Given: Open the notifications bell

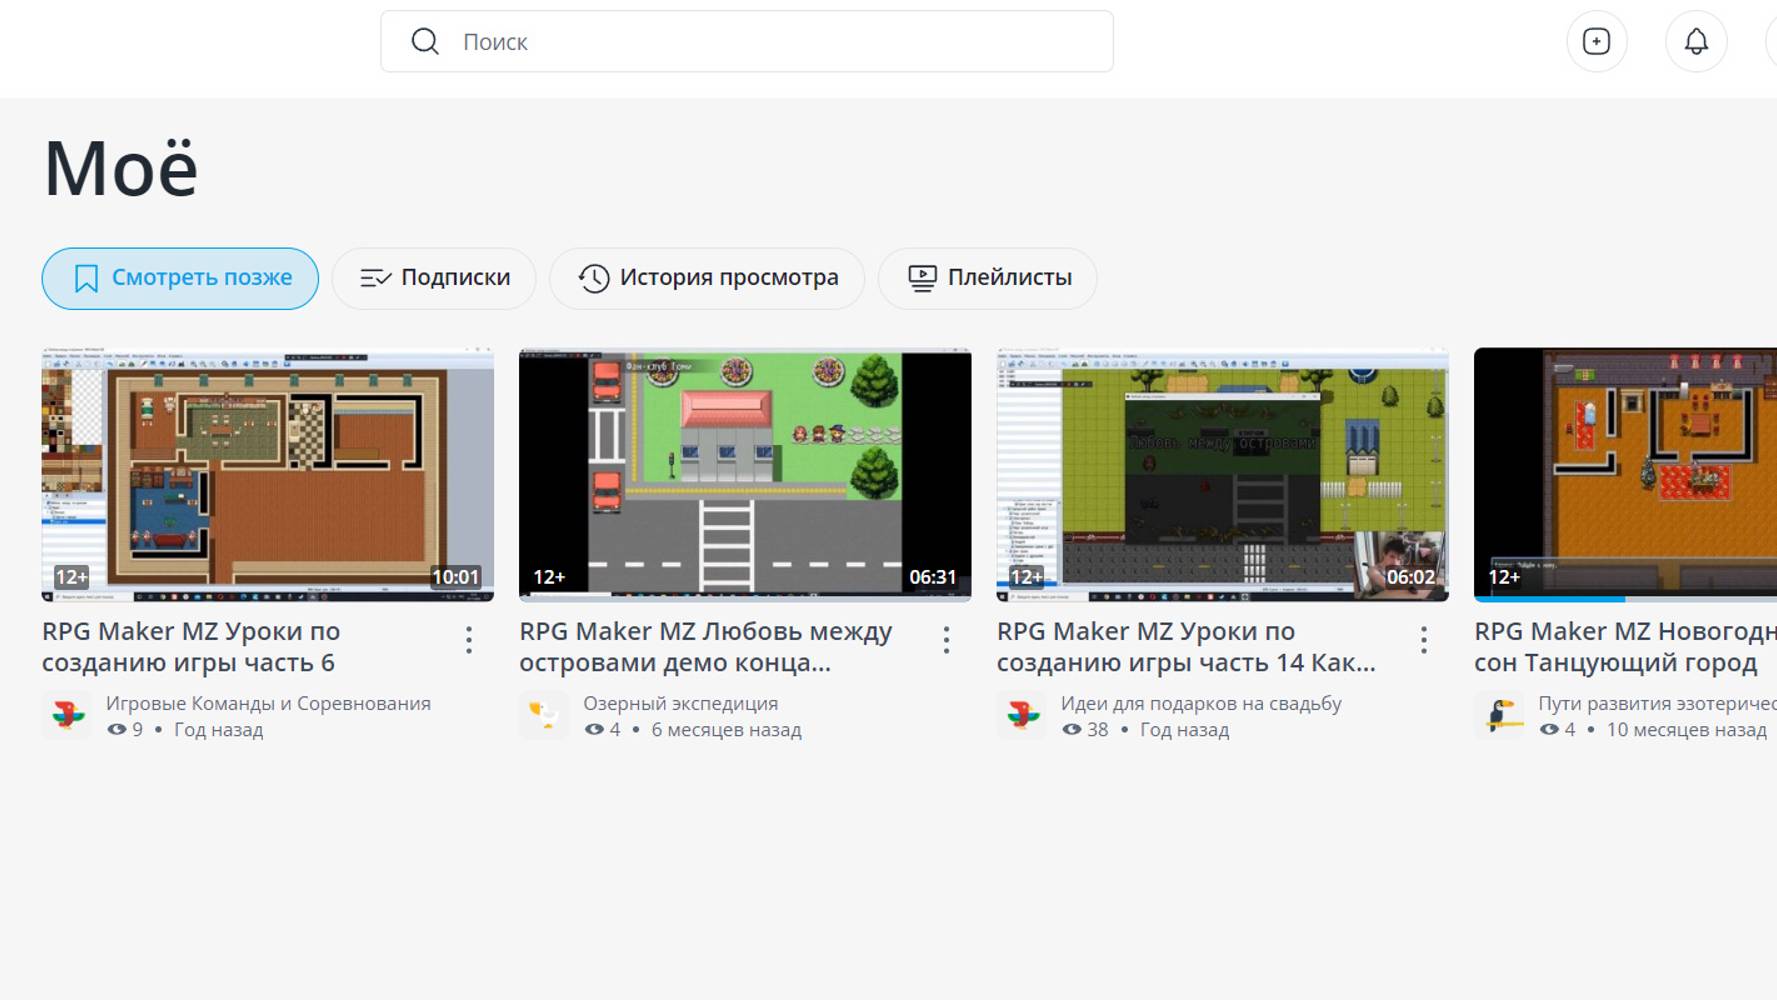Looking at the screenshot, I should (1696, 41).
